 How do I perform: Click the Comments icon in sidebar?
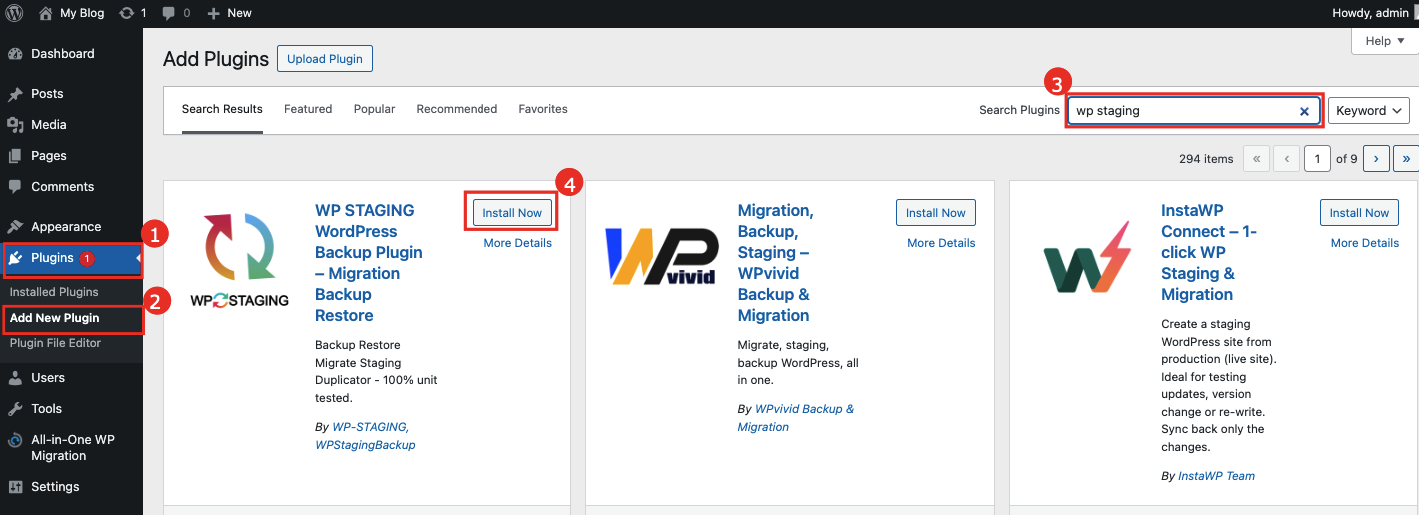click(x=15, y=187)
